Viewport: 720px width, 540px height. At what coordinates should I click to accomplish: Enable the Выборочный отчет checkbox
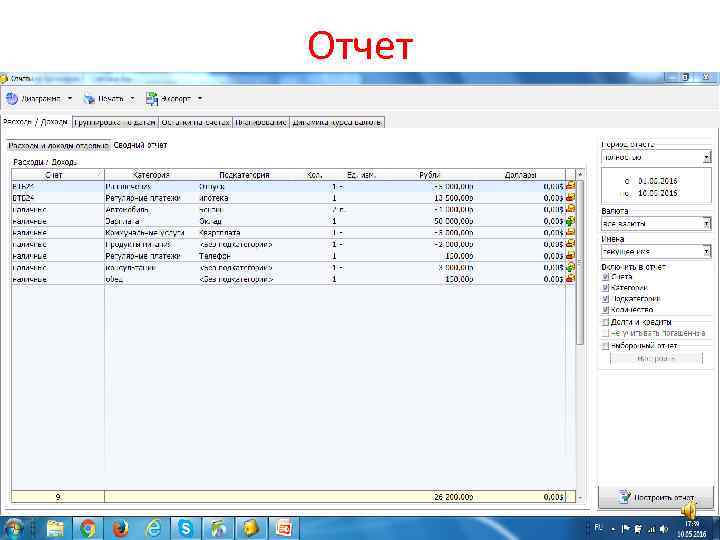click(x=605, y=345)
